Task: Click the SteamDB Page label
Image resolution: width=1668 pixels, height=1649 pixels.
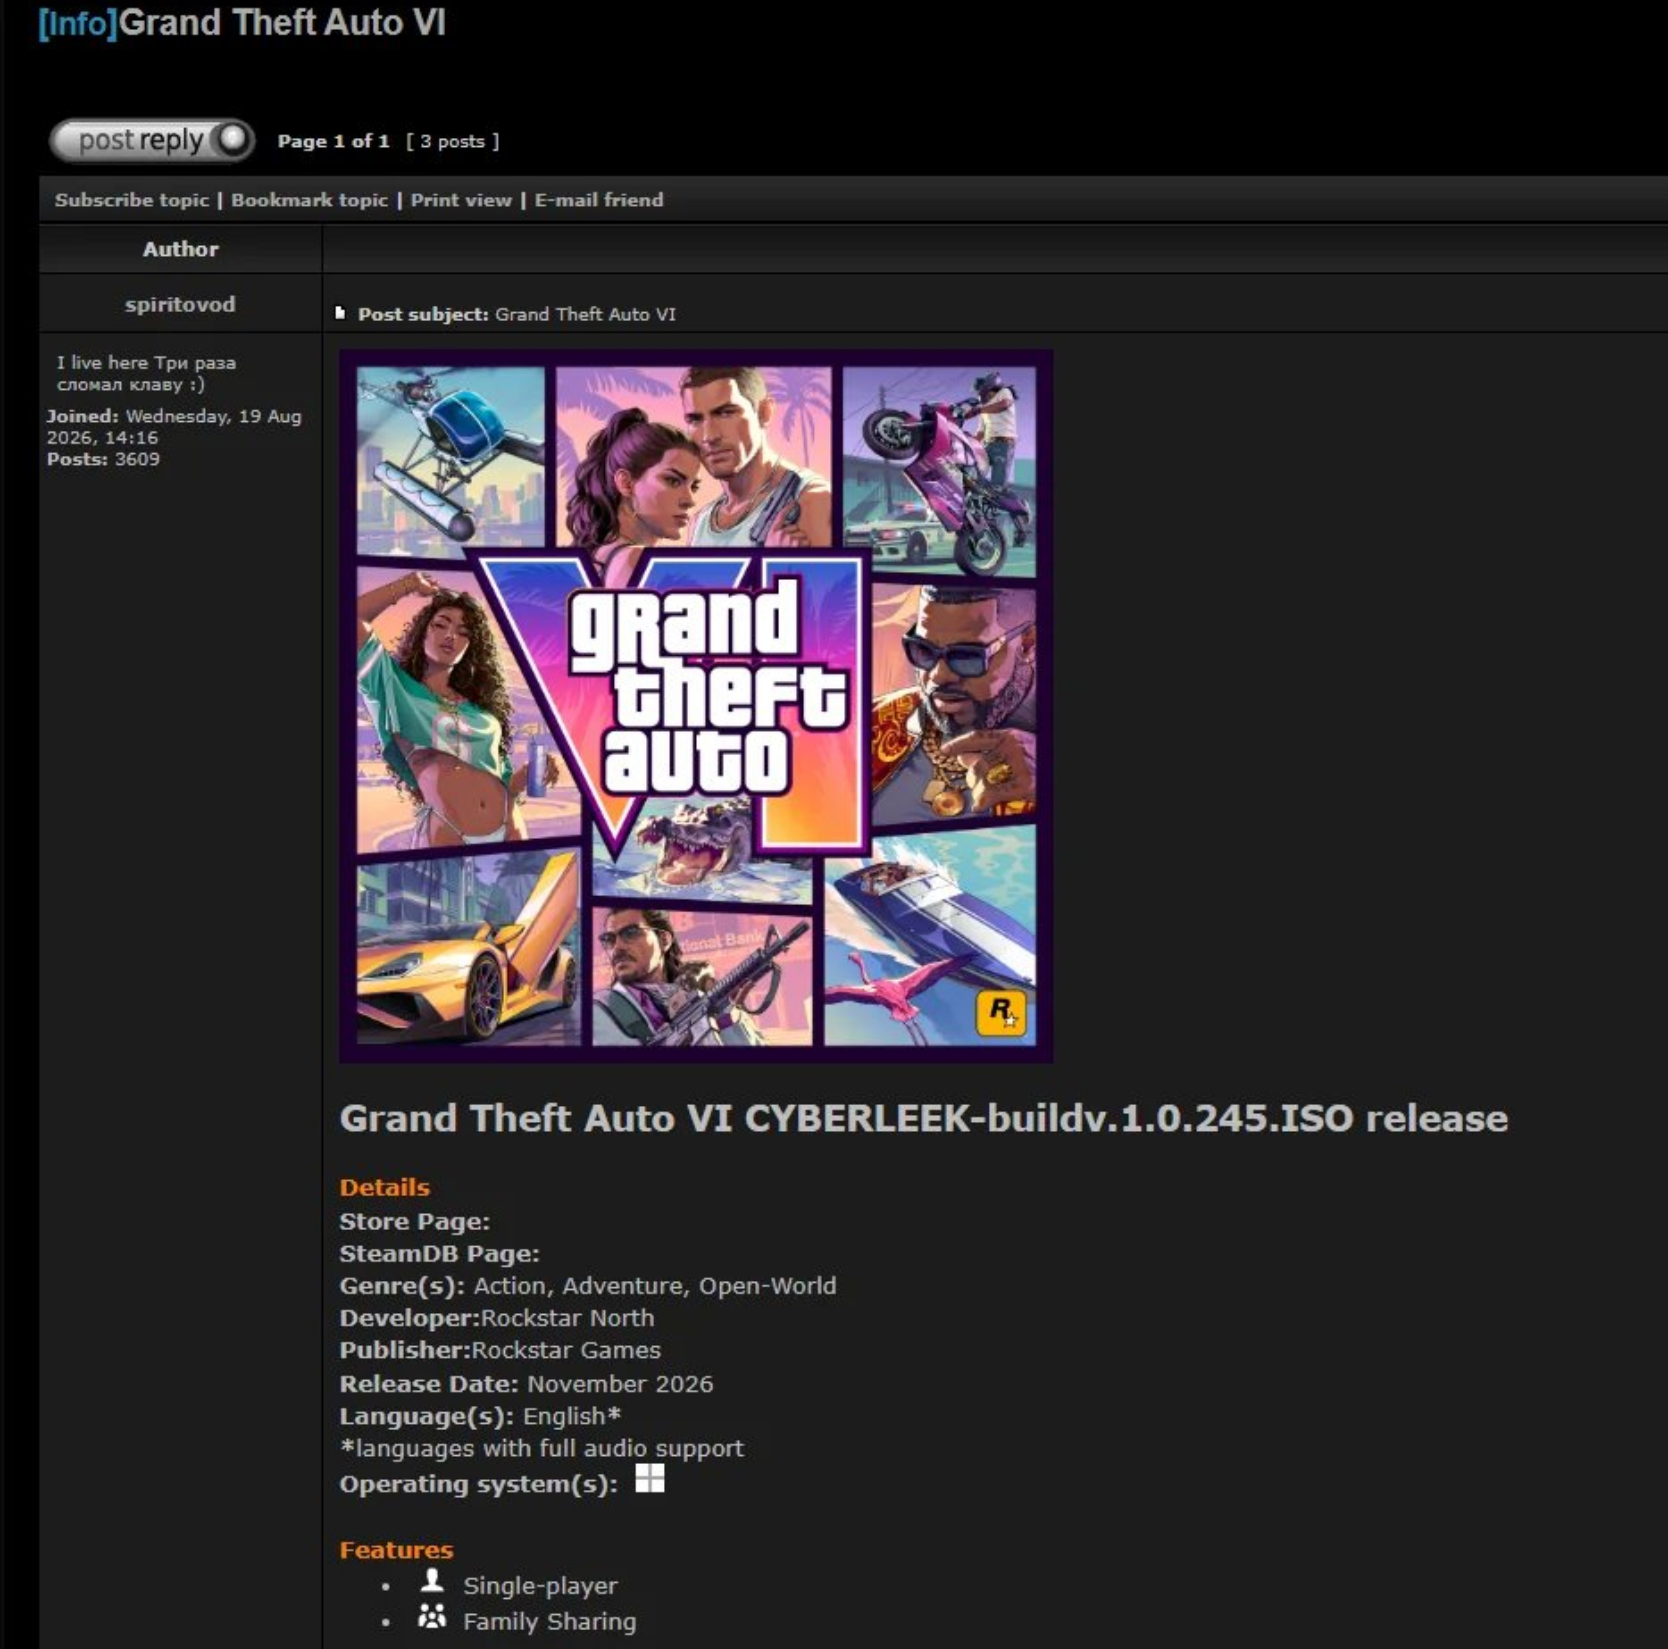Action: pyautogui.click(x=439, y=1253)
